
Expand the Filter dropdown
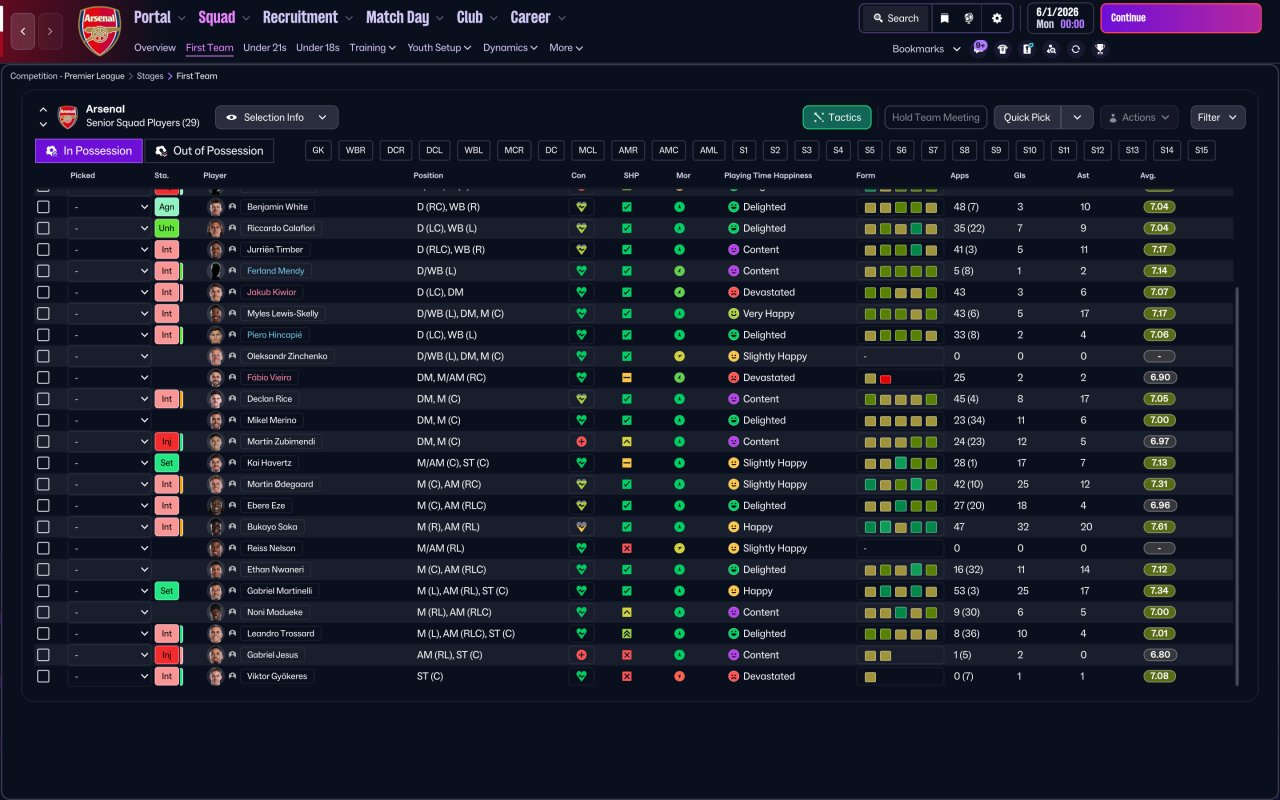coord(1218,117)
